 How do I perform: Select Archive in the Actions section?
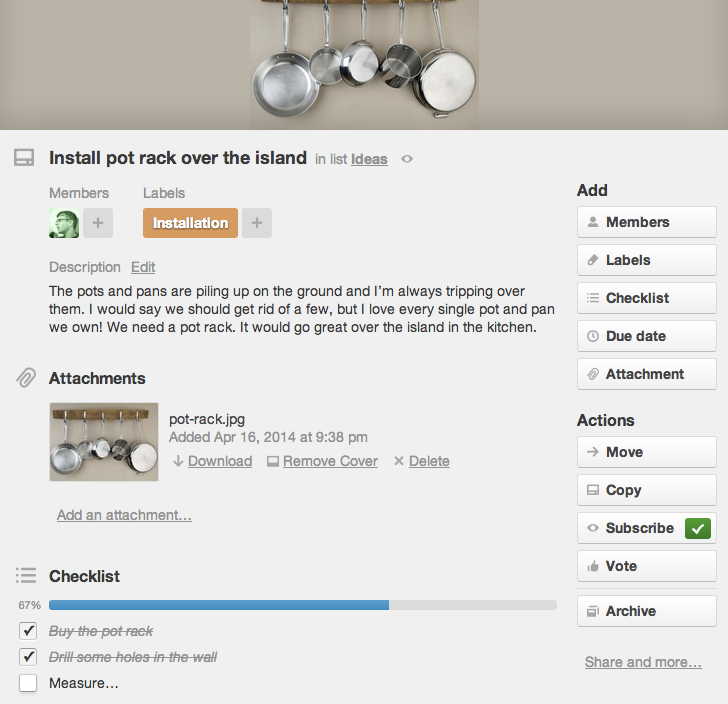[x=646, y=611]
